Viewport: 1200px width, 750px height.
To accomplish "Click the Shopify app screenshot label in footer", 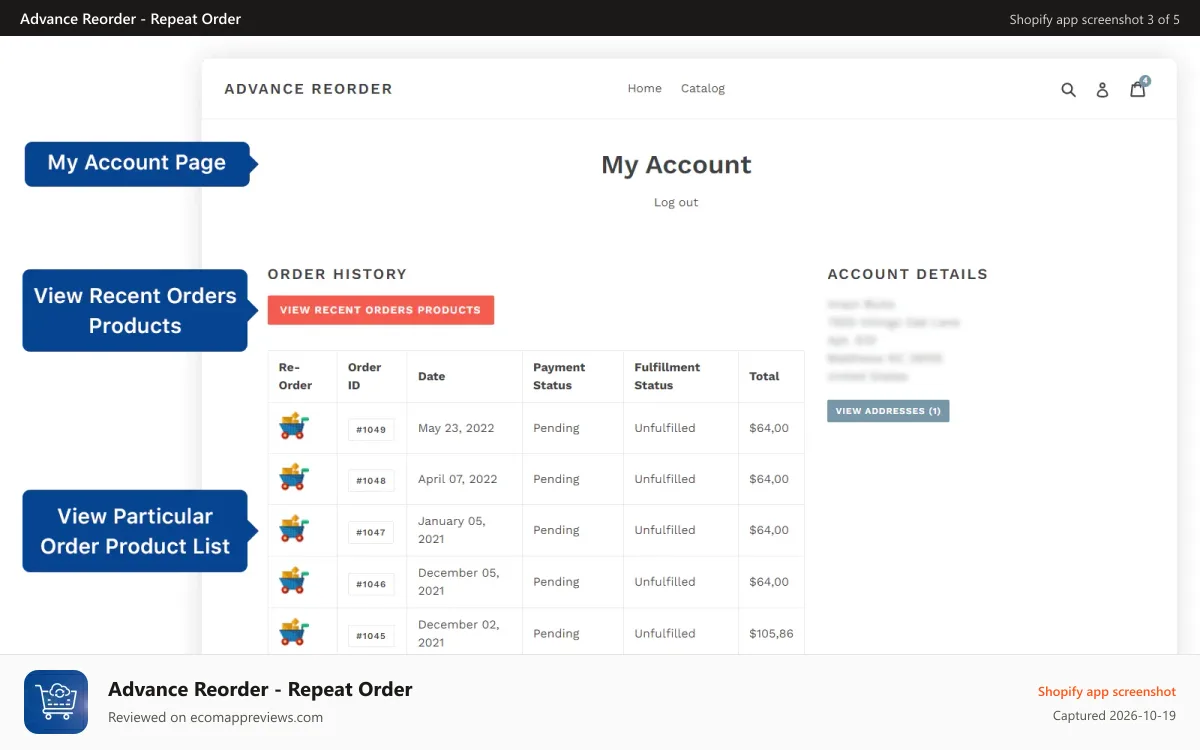I will (x=1107, y=691).
